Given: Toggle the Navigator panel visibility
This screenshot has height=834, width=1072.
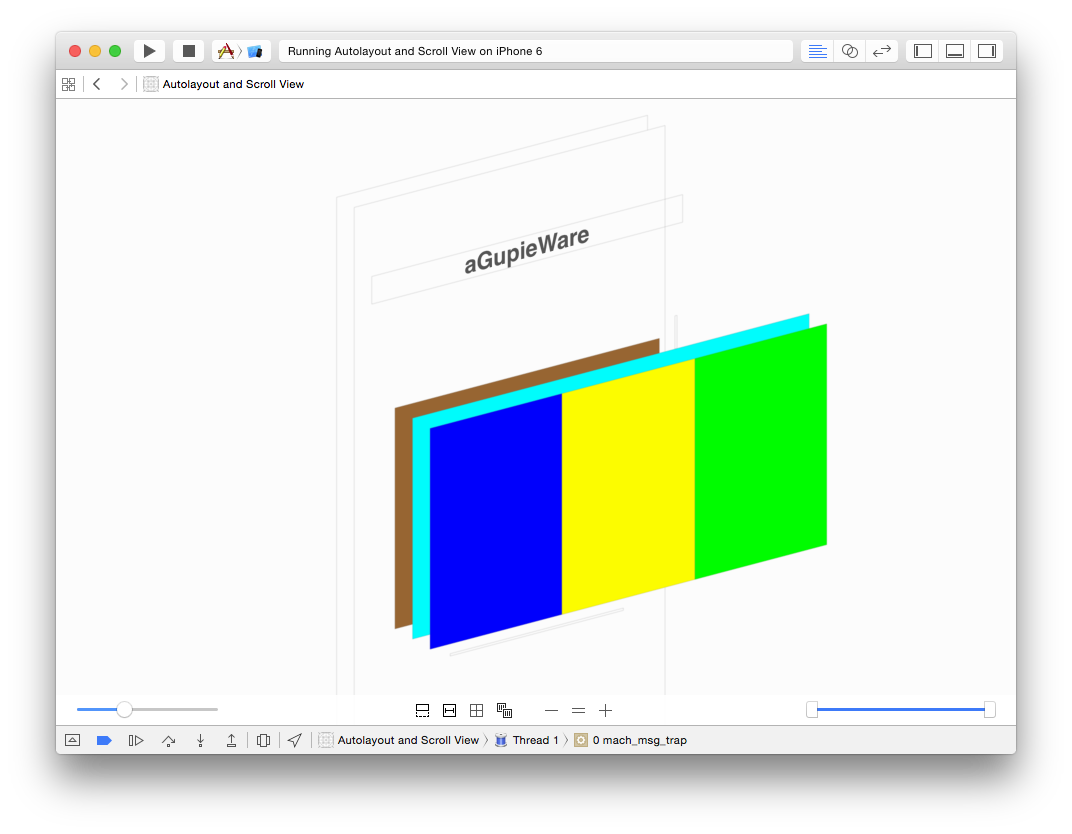Looking at the screenshot, I should click(x=921, y=50).
